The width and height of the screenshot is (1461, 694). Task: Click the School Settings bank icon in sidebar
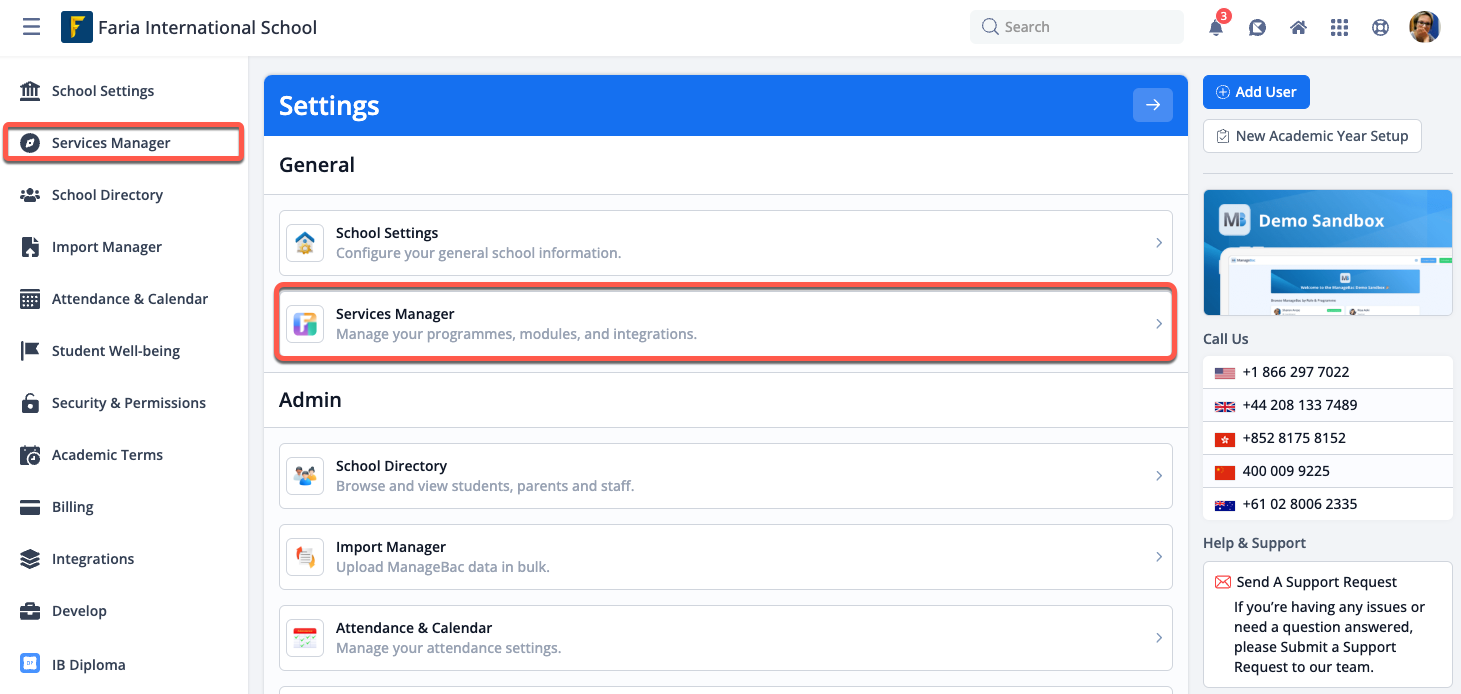(30, 91)
